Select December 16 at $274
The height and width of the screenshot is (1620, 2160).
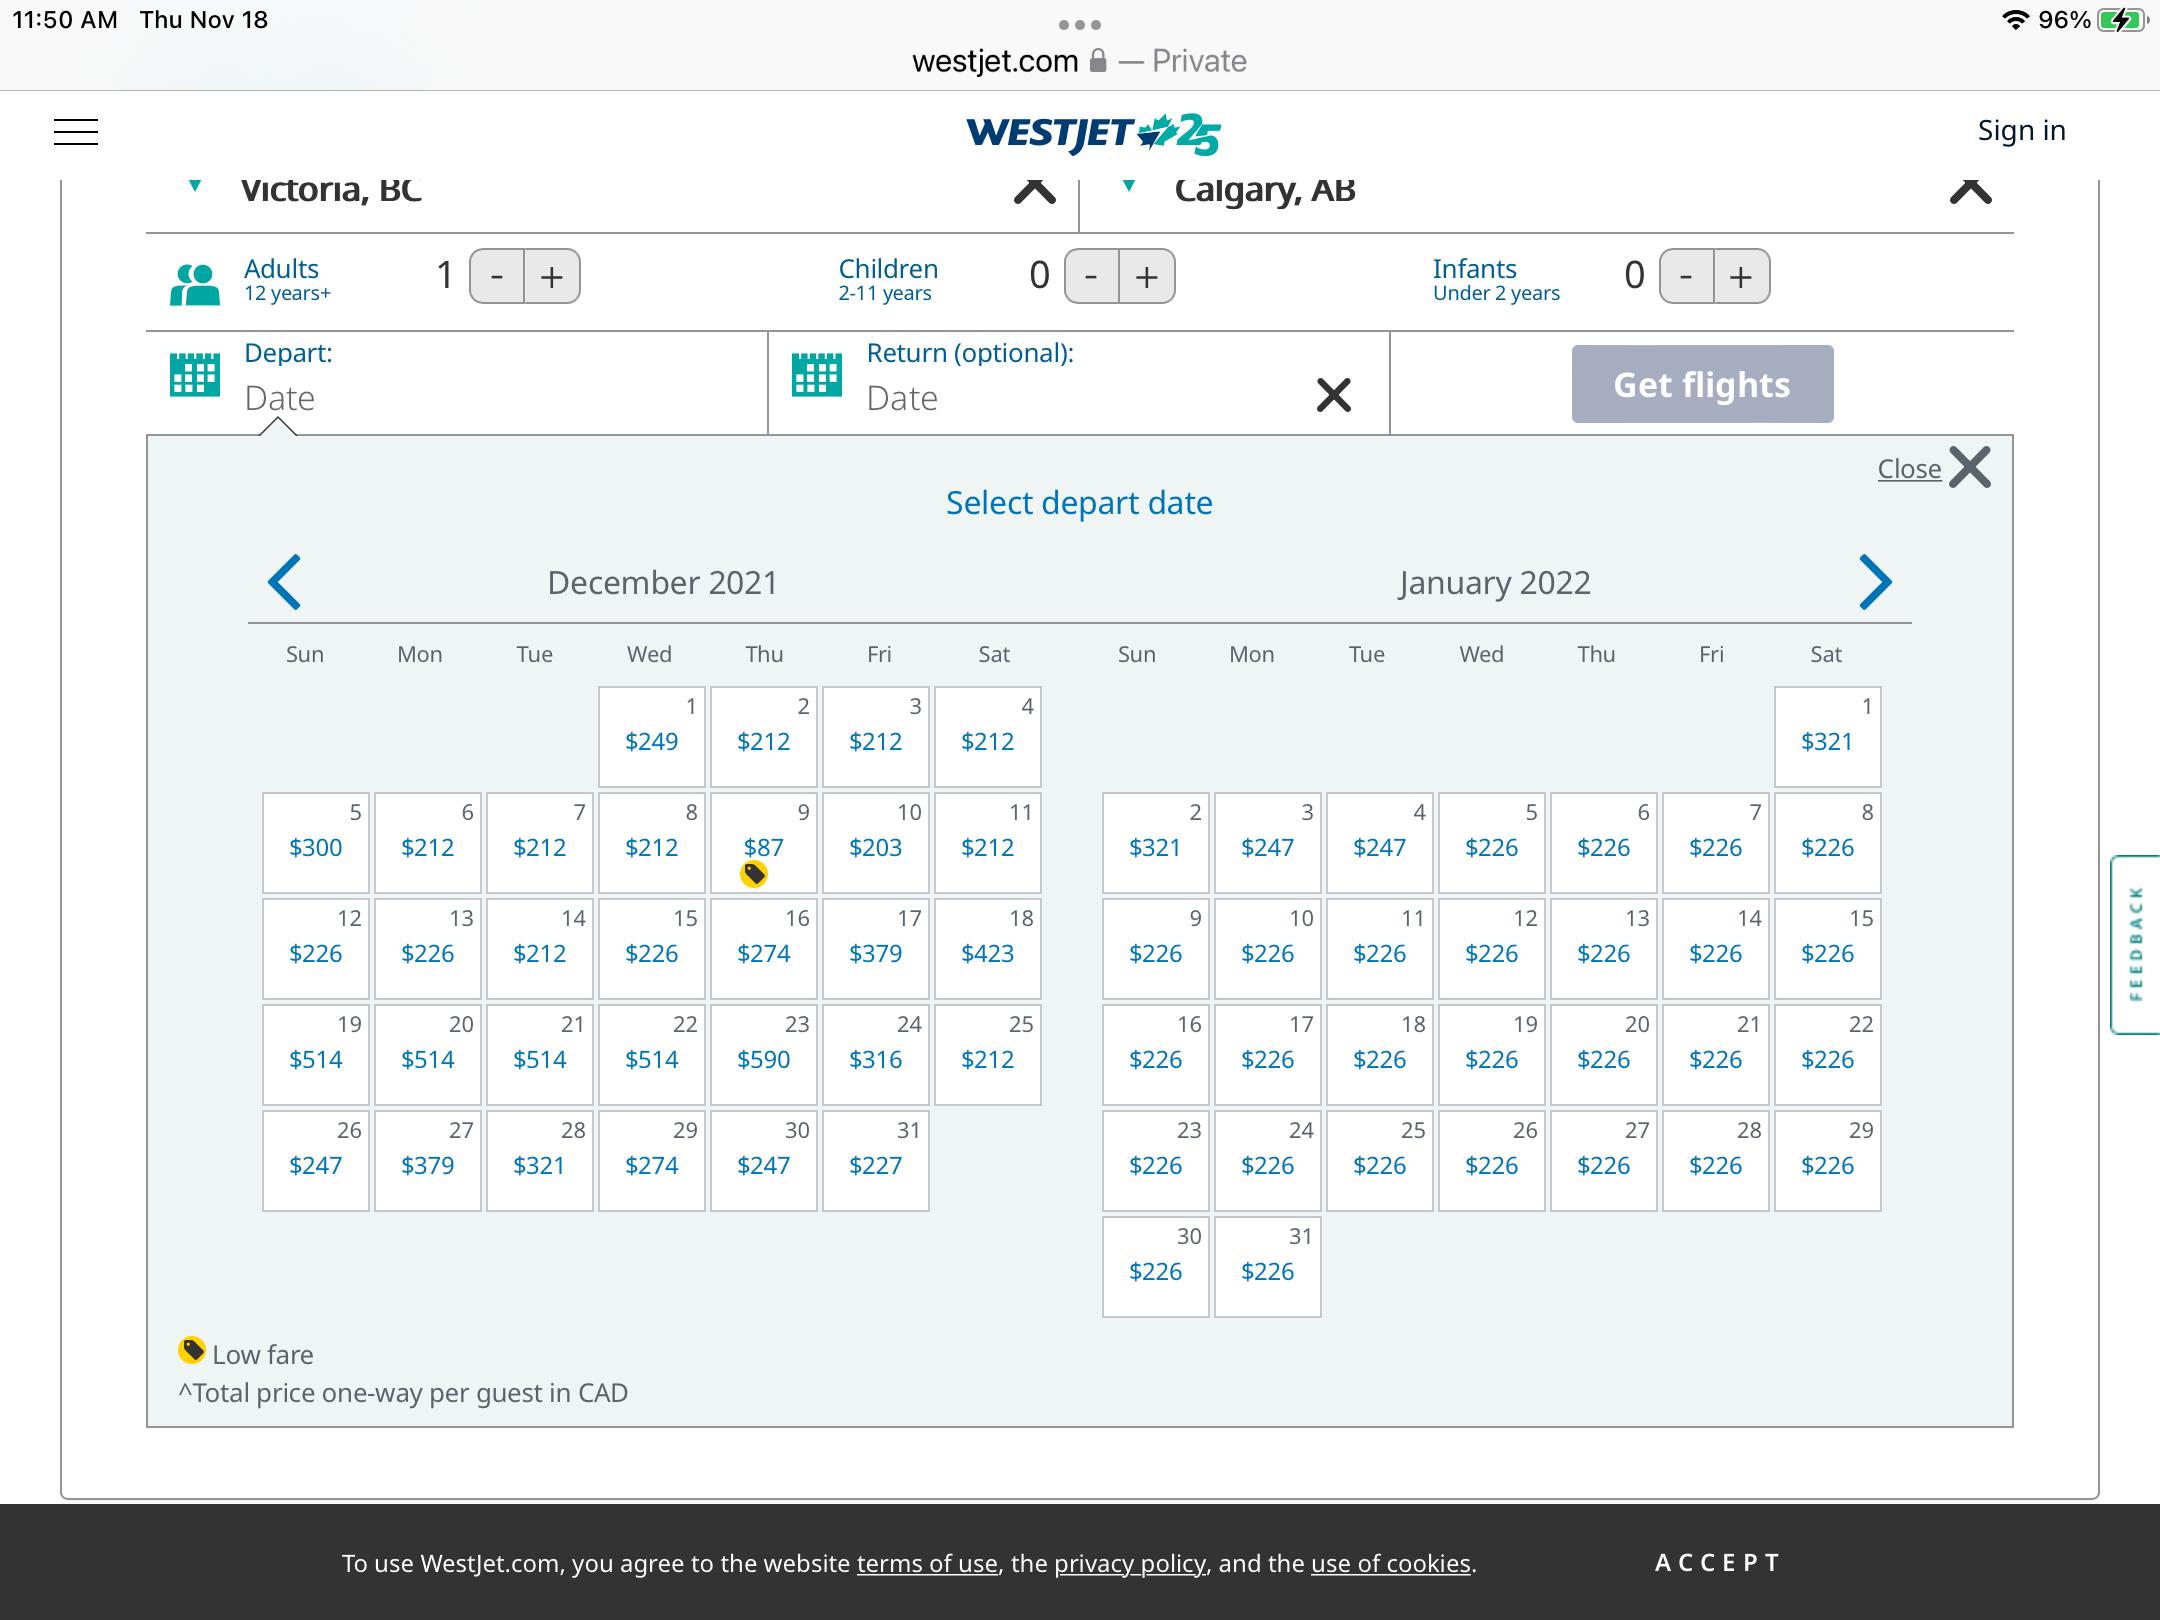click(x=764, y=949)
